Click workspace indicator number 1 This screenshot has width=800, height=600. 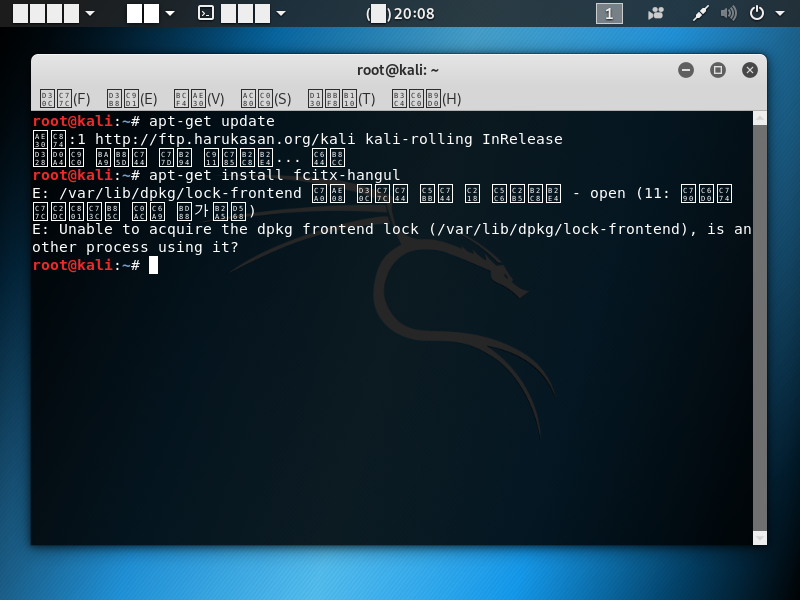(x=609, y=13)
